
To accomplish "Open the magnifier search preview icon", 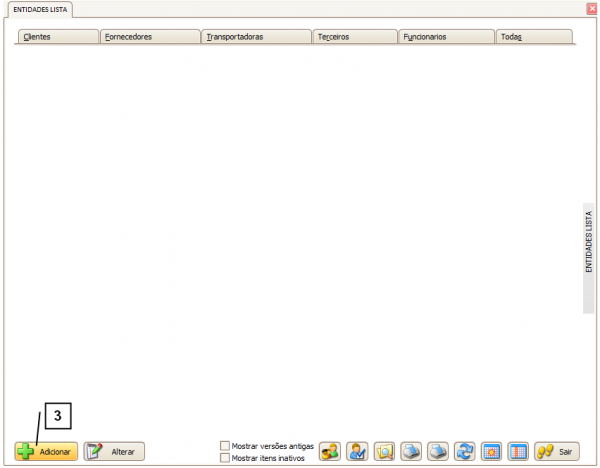I will (x=385, y=452).
